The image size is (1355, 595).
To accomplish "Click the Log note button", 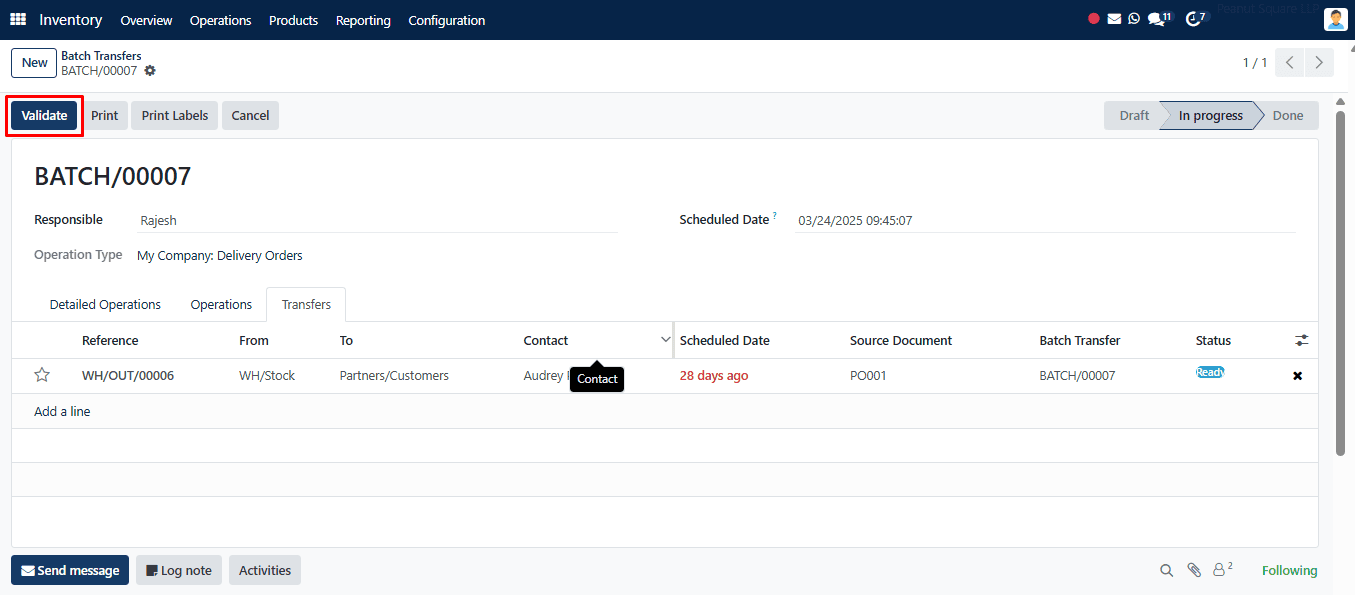I will click(x=179, y=570).
